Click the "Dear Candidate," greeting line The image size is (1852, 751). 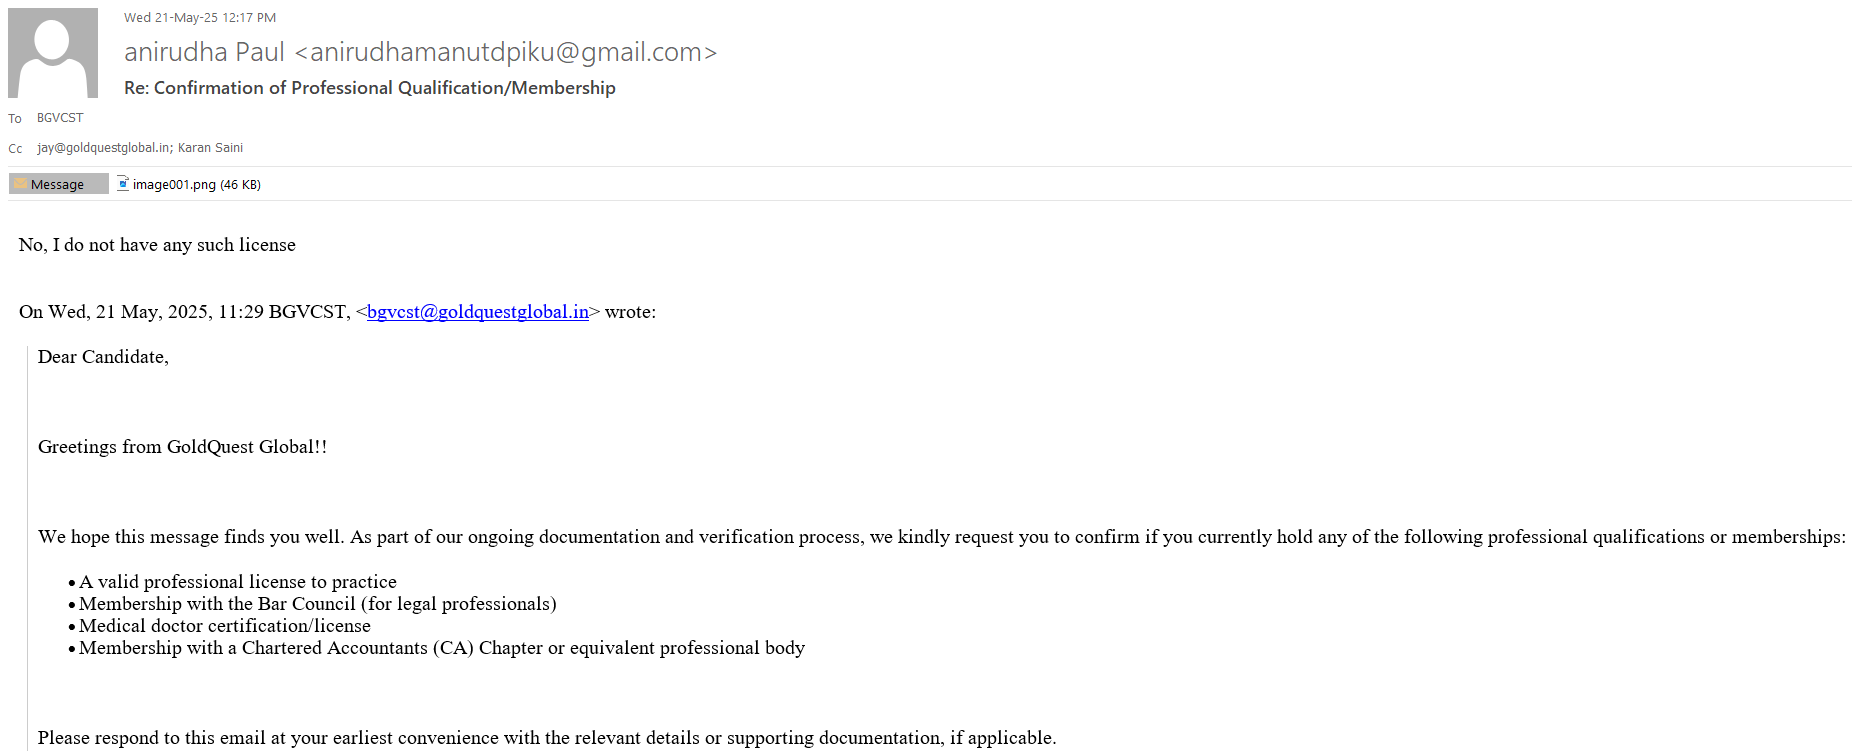point(103,357)
